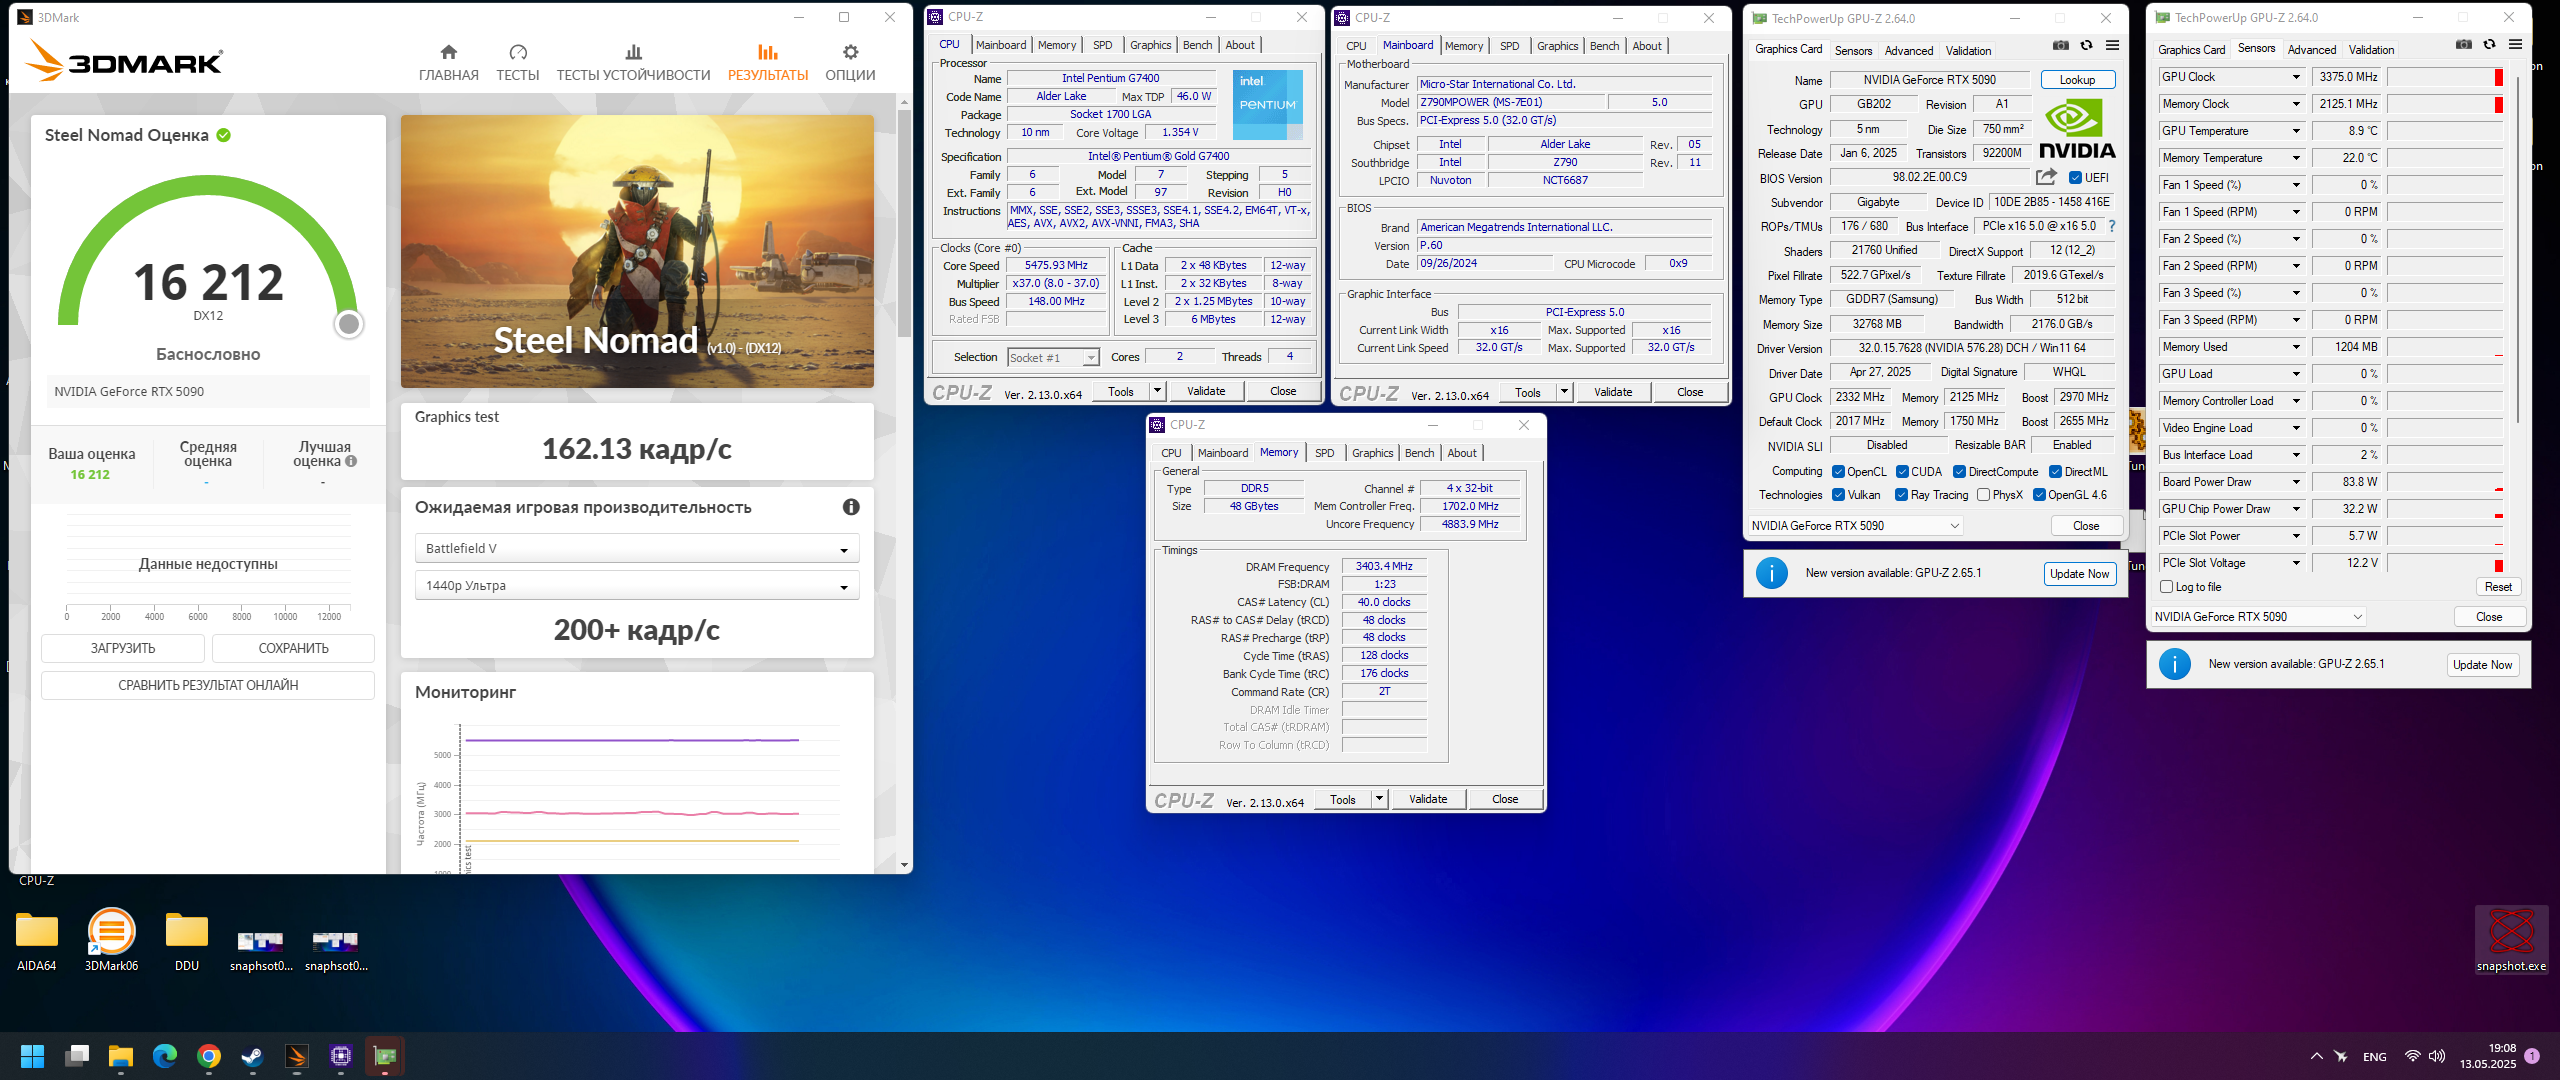Viewport: 2560px width, 1080px height.
Task: Open hamburger menu in GPU-Z Graphics Card window
Action: pos(2112,45)
